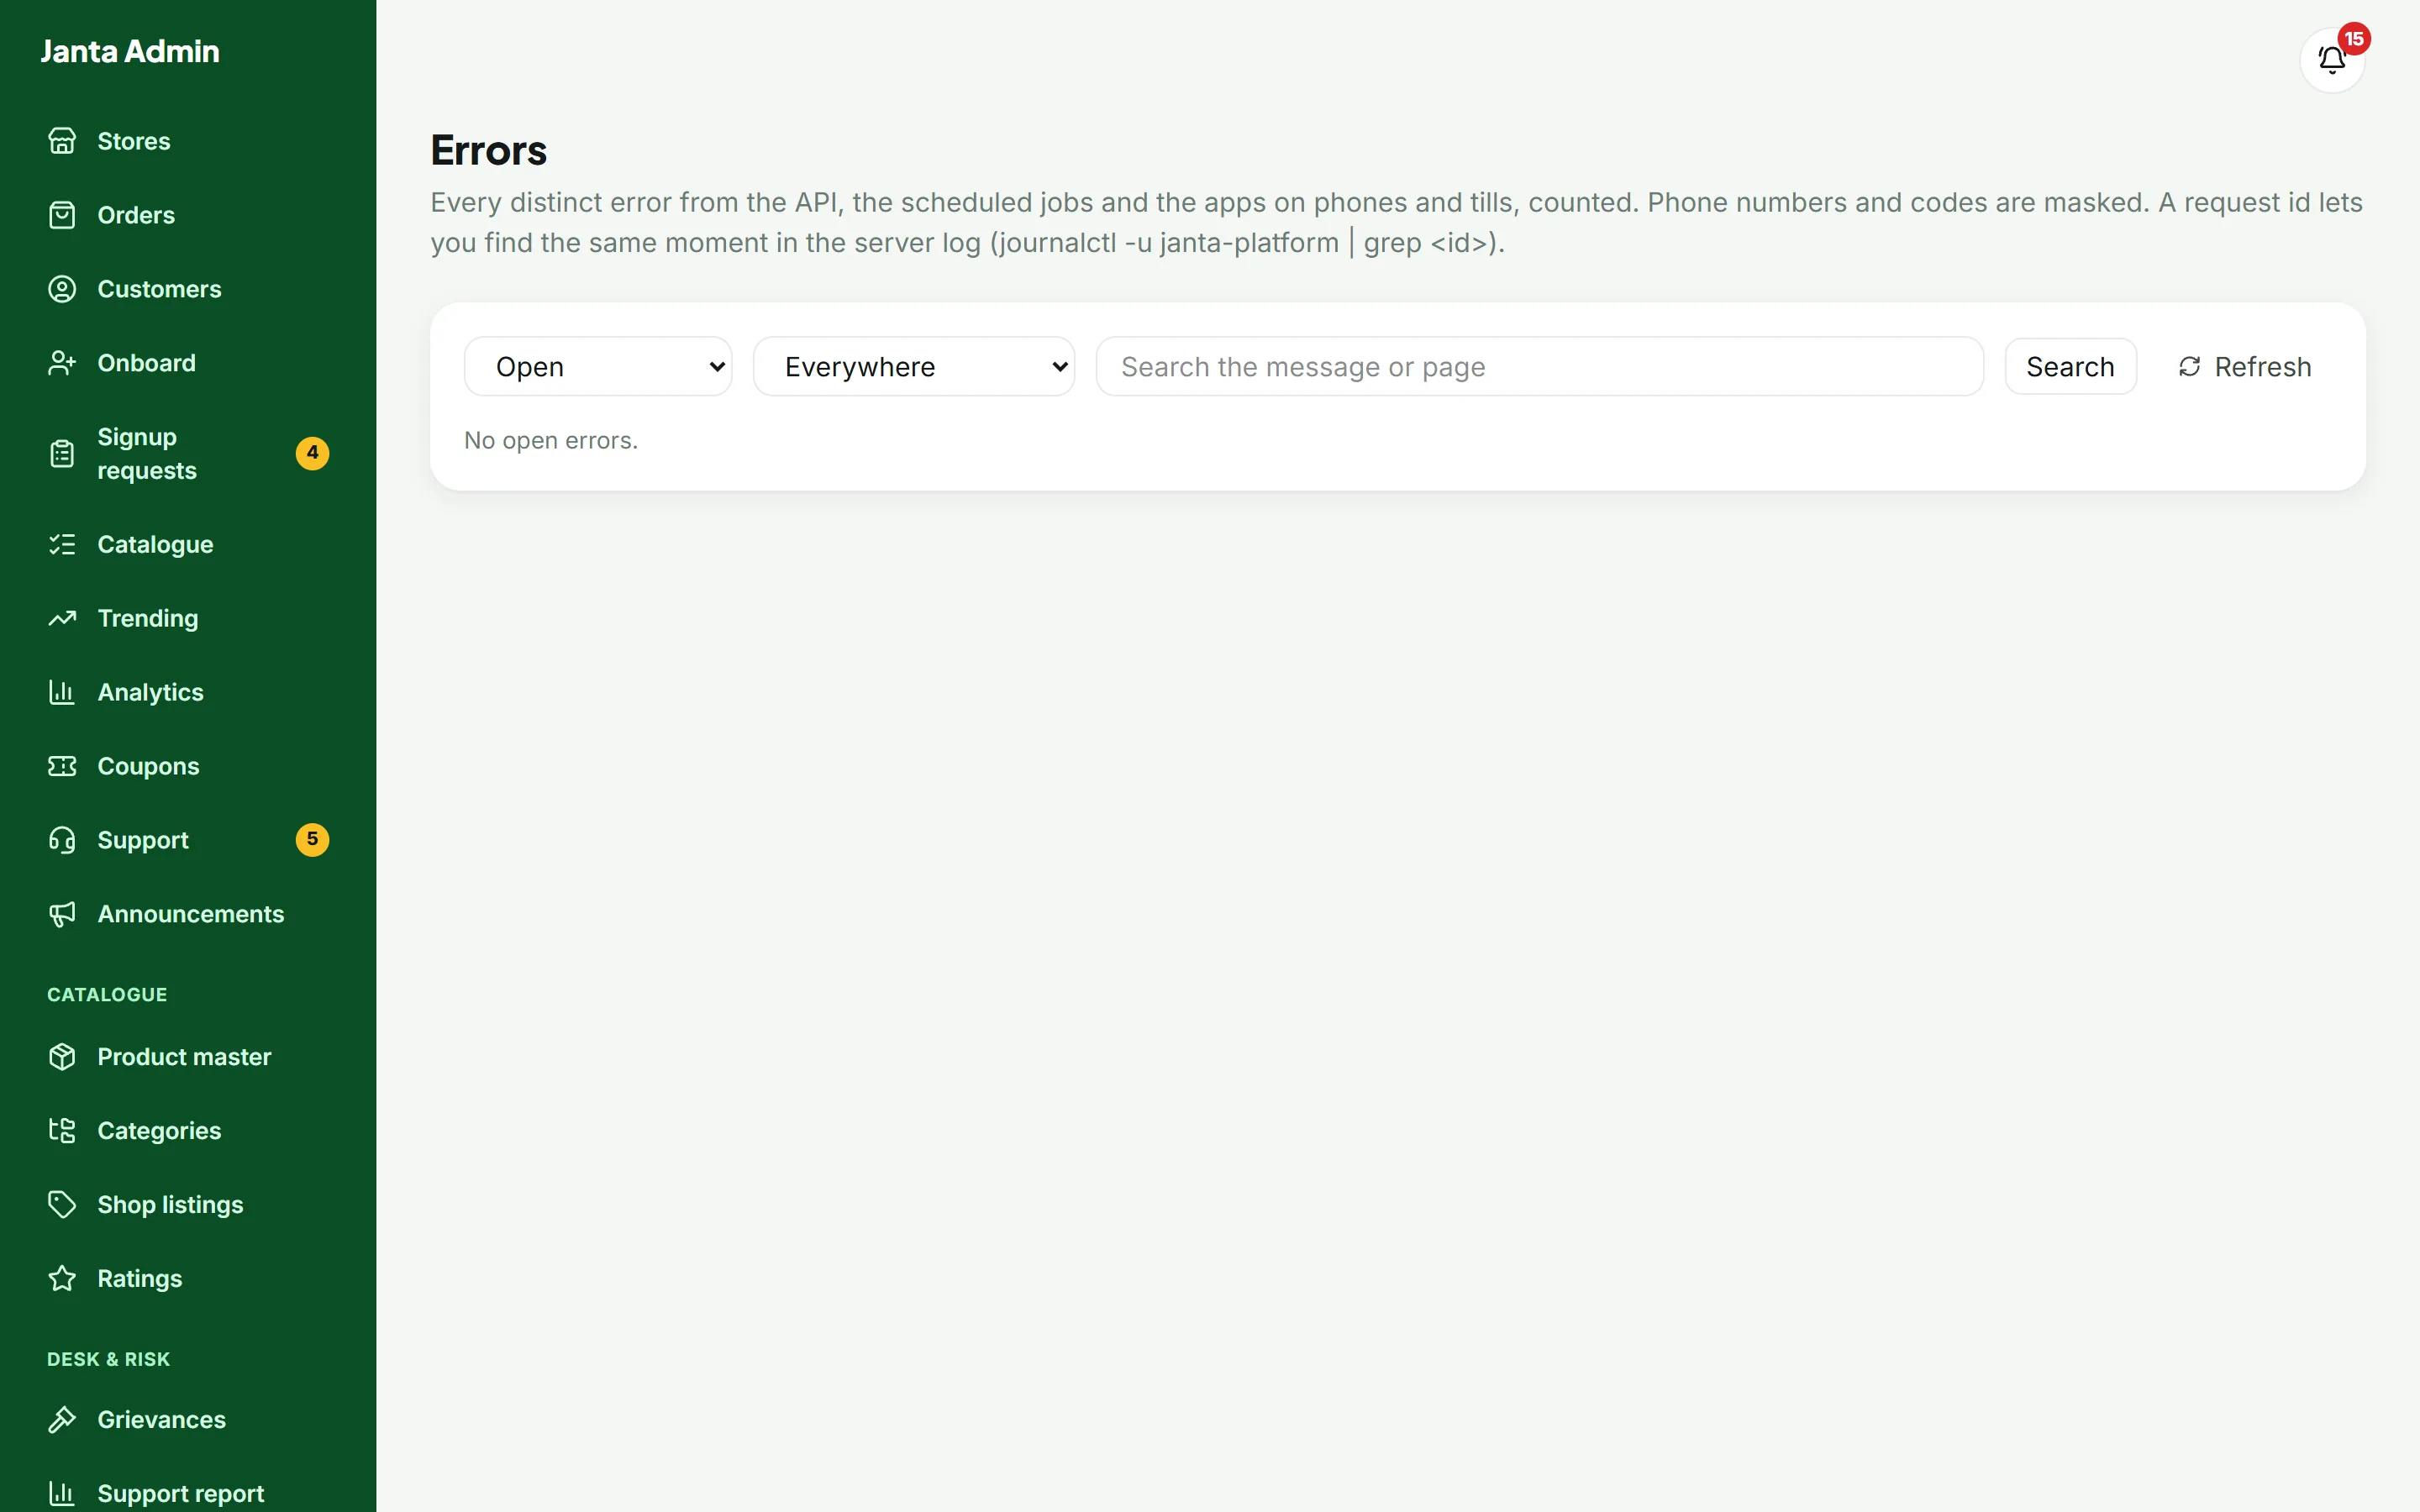The width and height of the screenshot is (2420, 1512).
Task: Open Coupons page
Action: [x=188, y=766]
